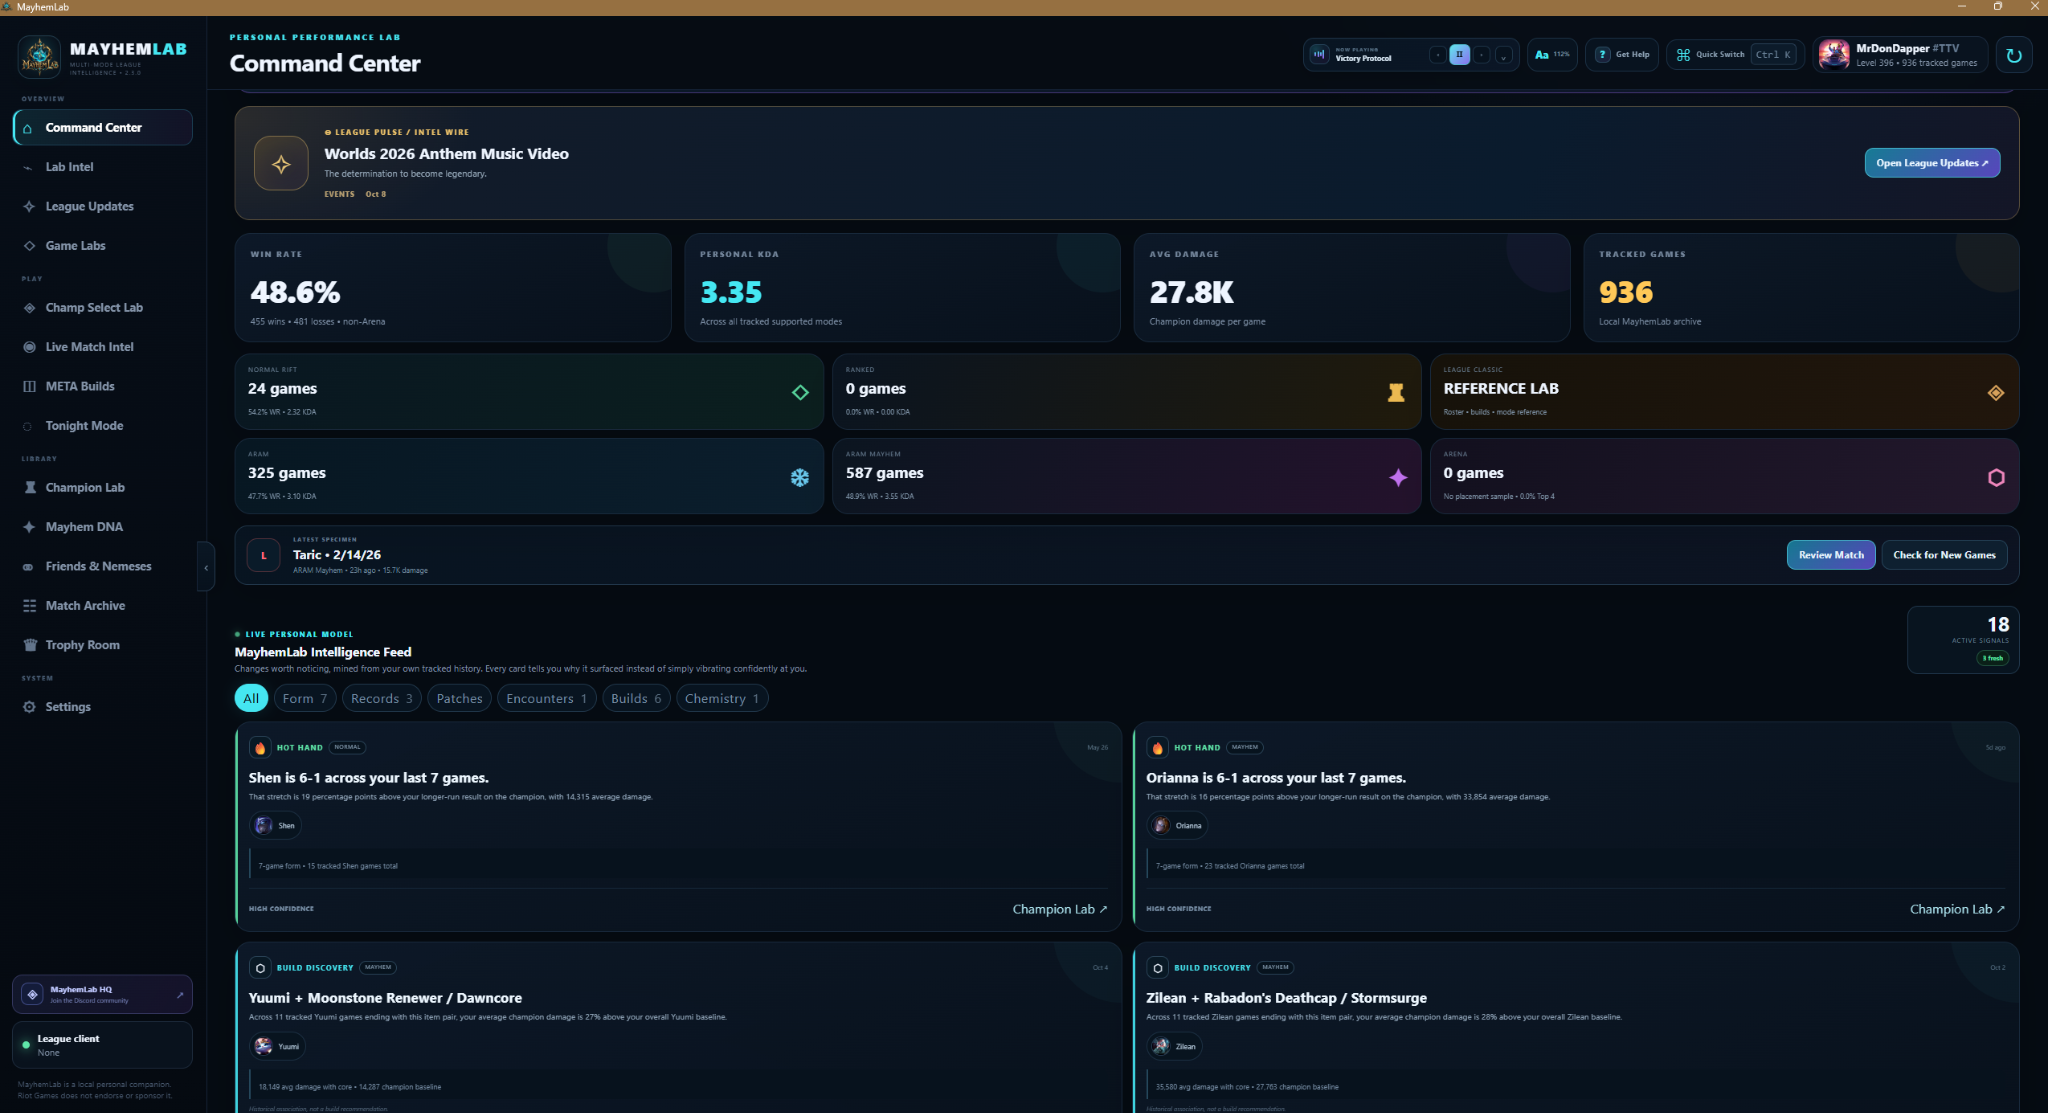Pause the Victory Protocol track
This screenshot has height=1113, width=2048.
[x=1459, y=55]
